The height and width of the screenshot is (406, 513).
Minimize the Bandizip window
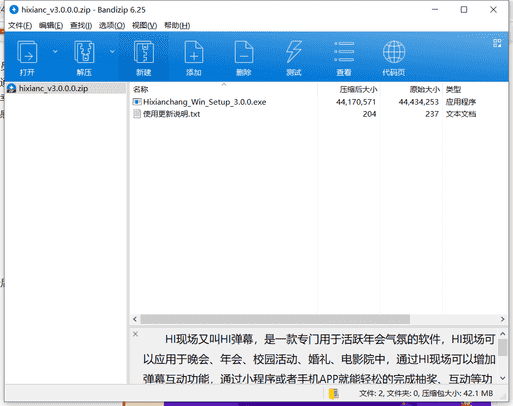[435, 10]
